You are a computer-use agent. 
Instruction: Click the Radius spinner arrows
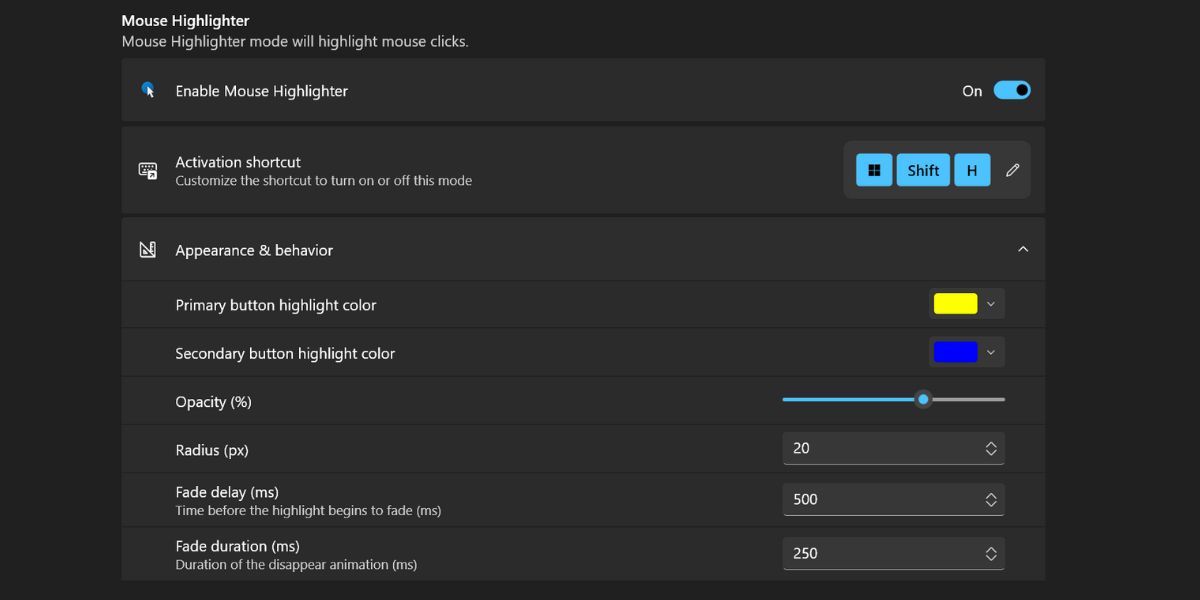991,448
